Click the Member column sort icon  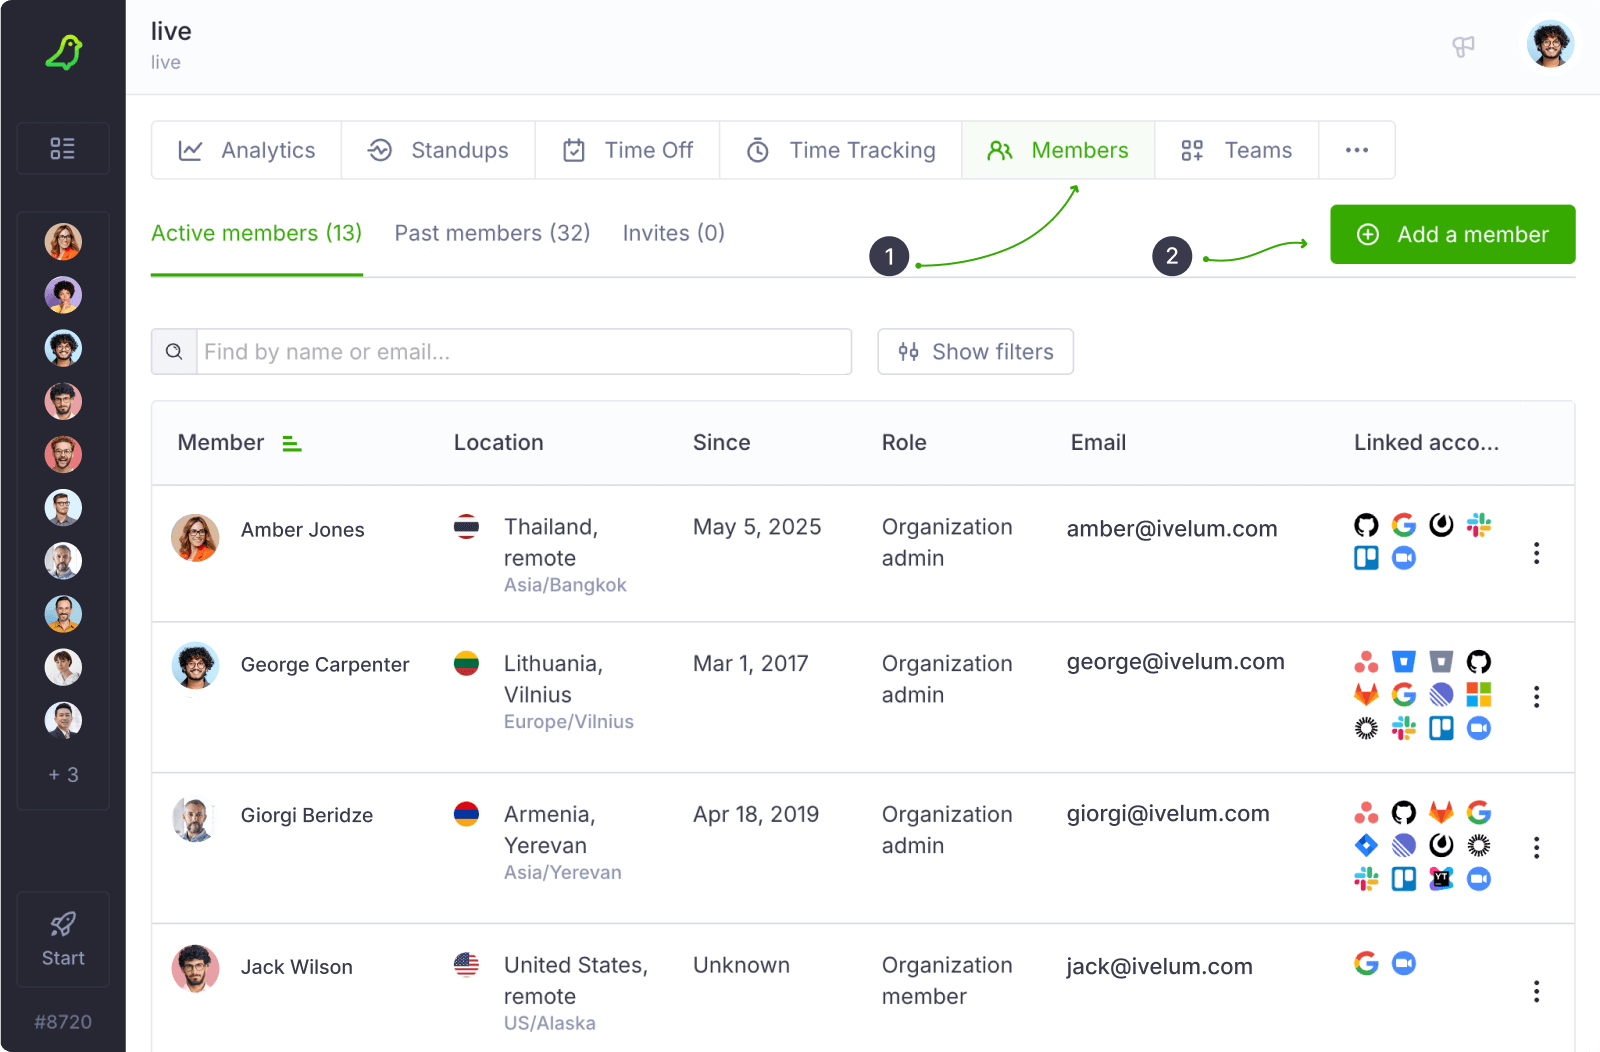(291, 443)
